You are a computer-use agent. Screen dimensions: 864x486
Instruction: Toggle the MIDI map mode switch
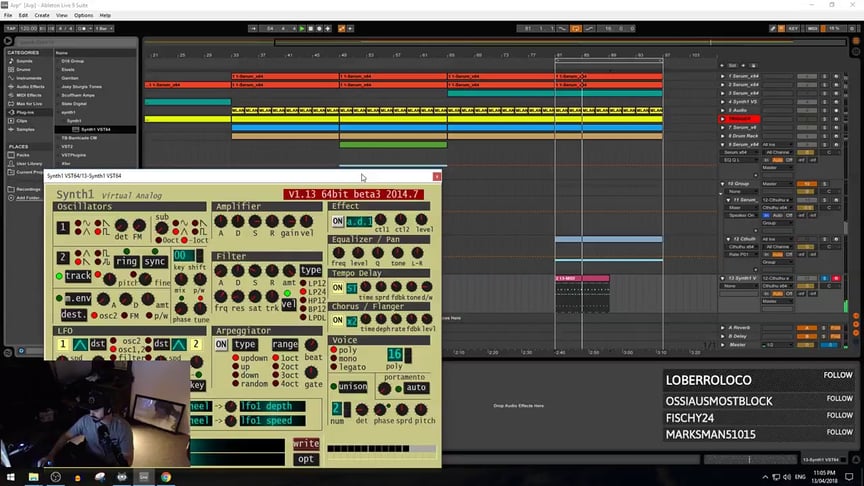point(812,29)
